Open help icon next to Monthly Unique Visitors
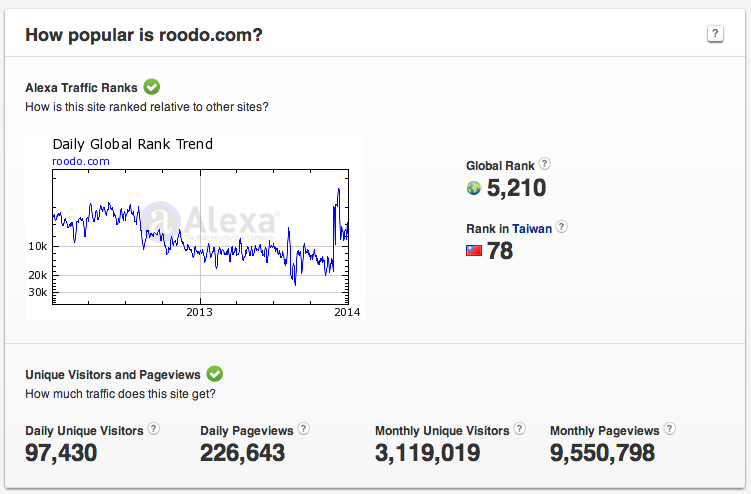The width and height of the screenshot is (751, 494). click(520, 429)
